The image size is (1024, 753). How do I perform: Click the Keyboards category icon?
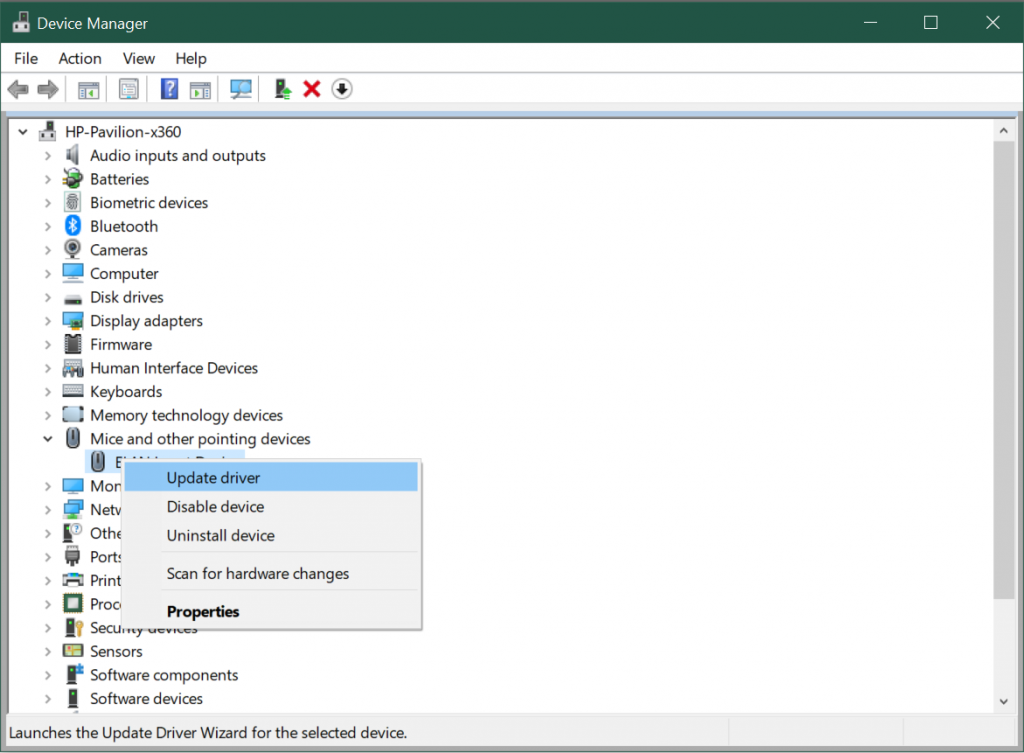tap(72, 391)
